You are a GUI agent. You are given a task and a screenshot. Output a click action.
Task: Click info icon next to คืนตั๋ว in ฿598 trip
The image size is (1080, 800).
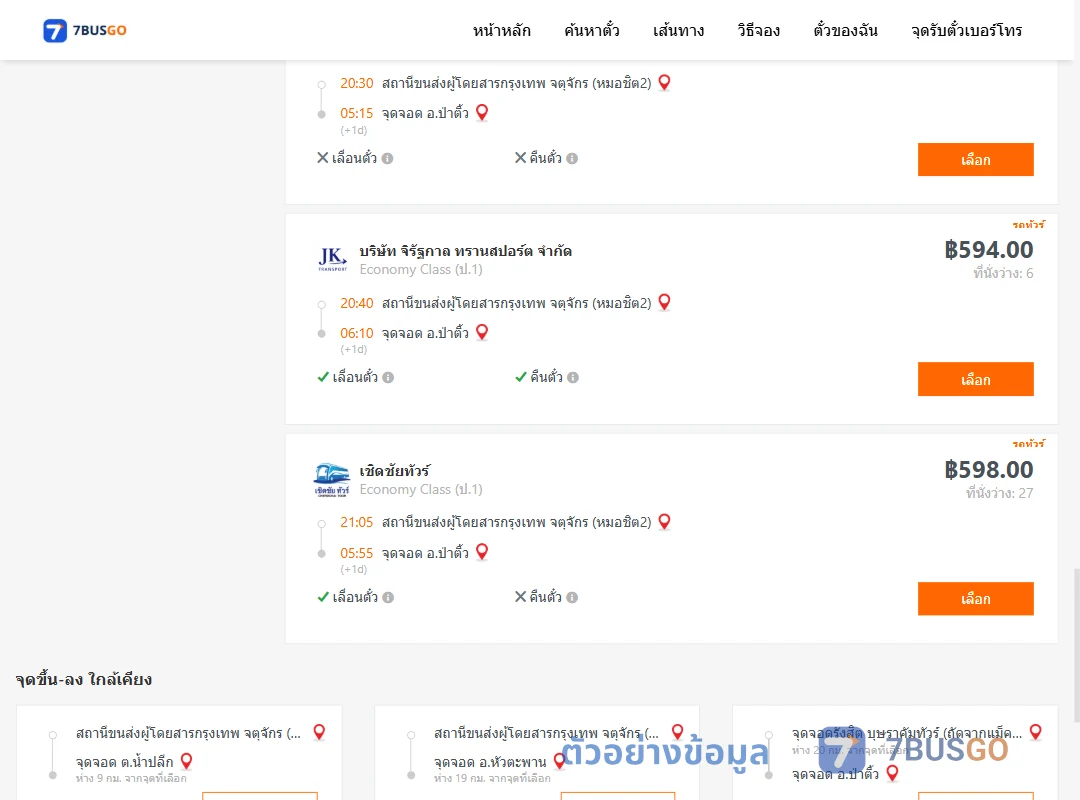tap(572, 597)
